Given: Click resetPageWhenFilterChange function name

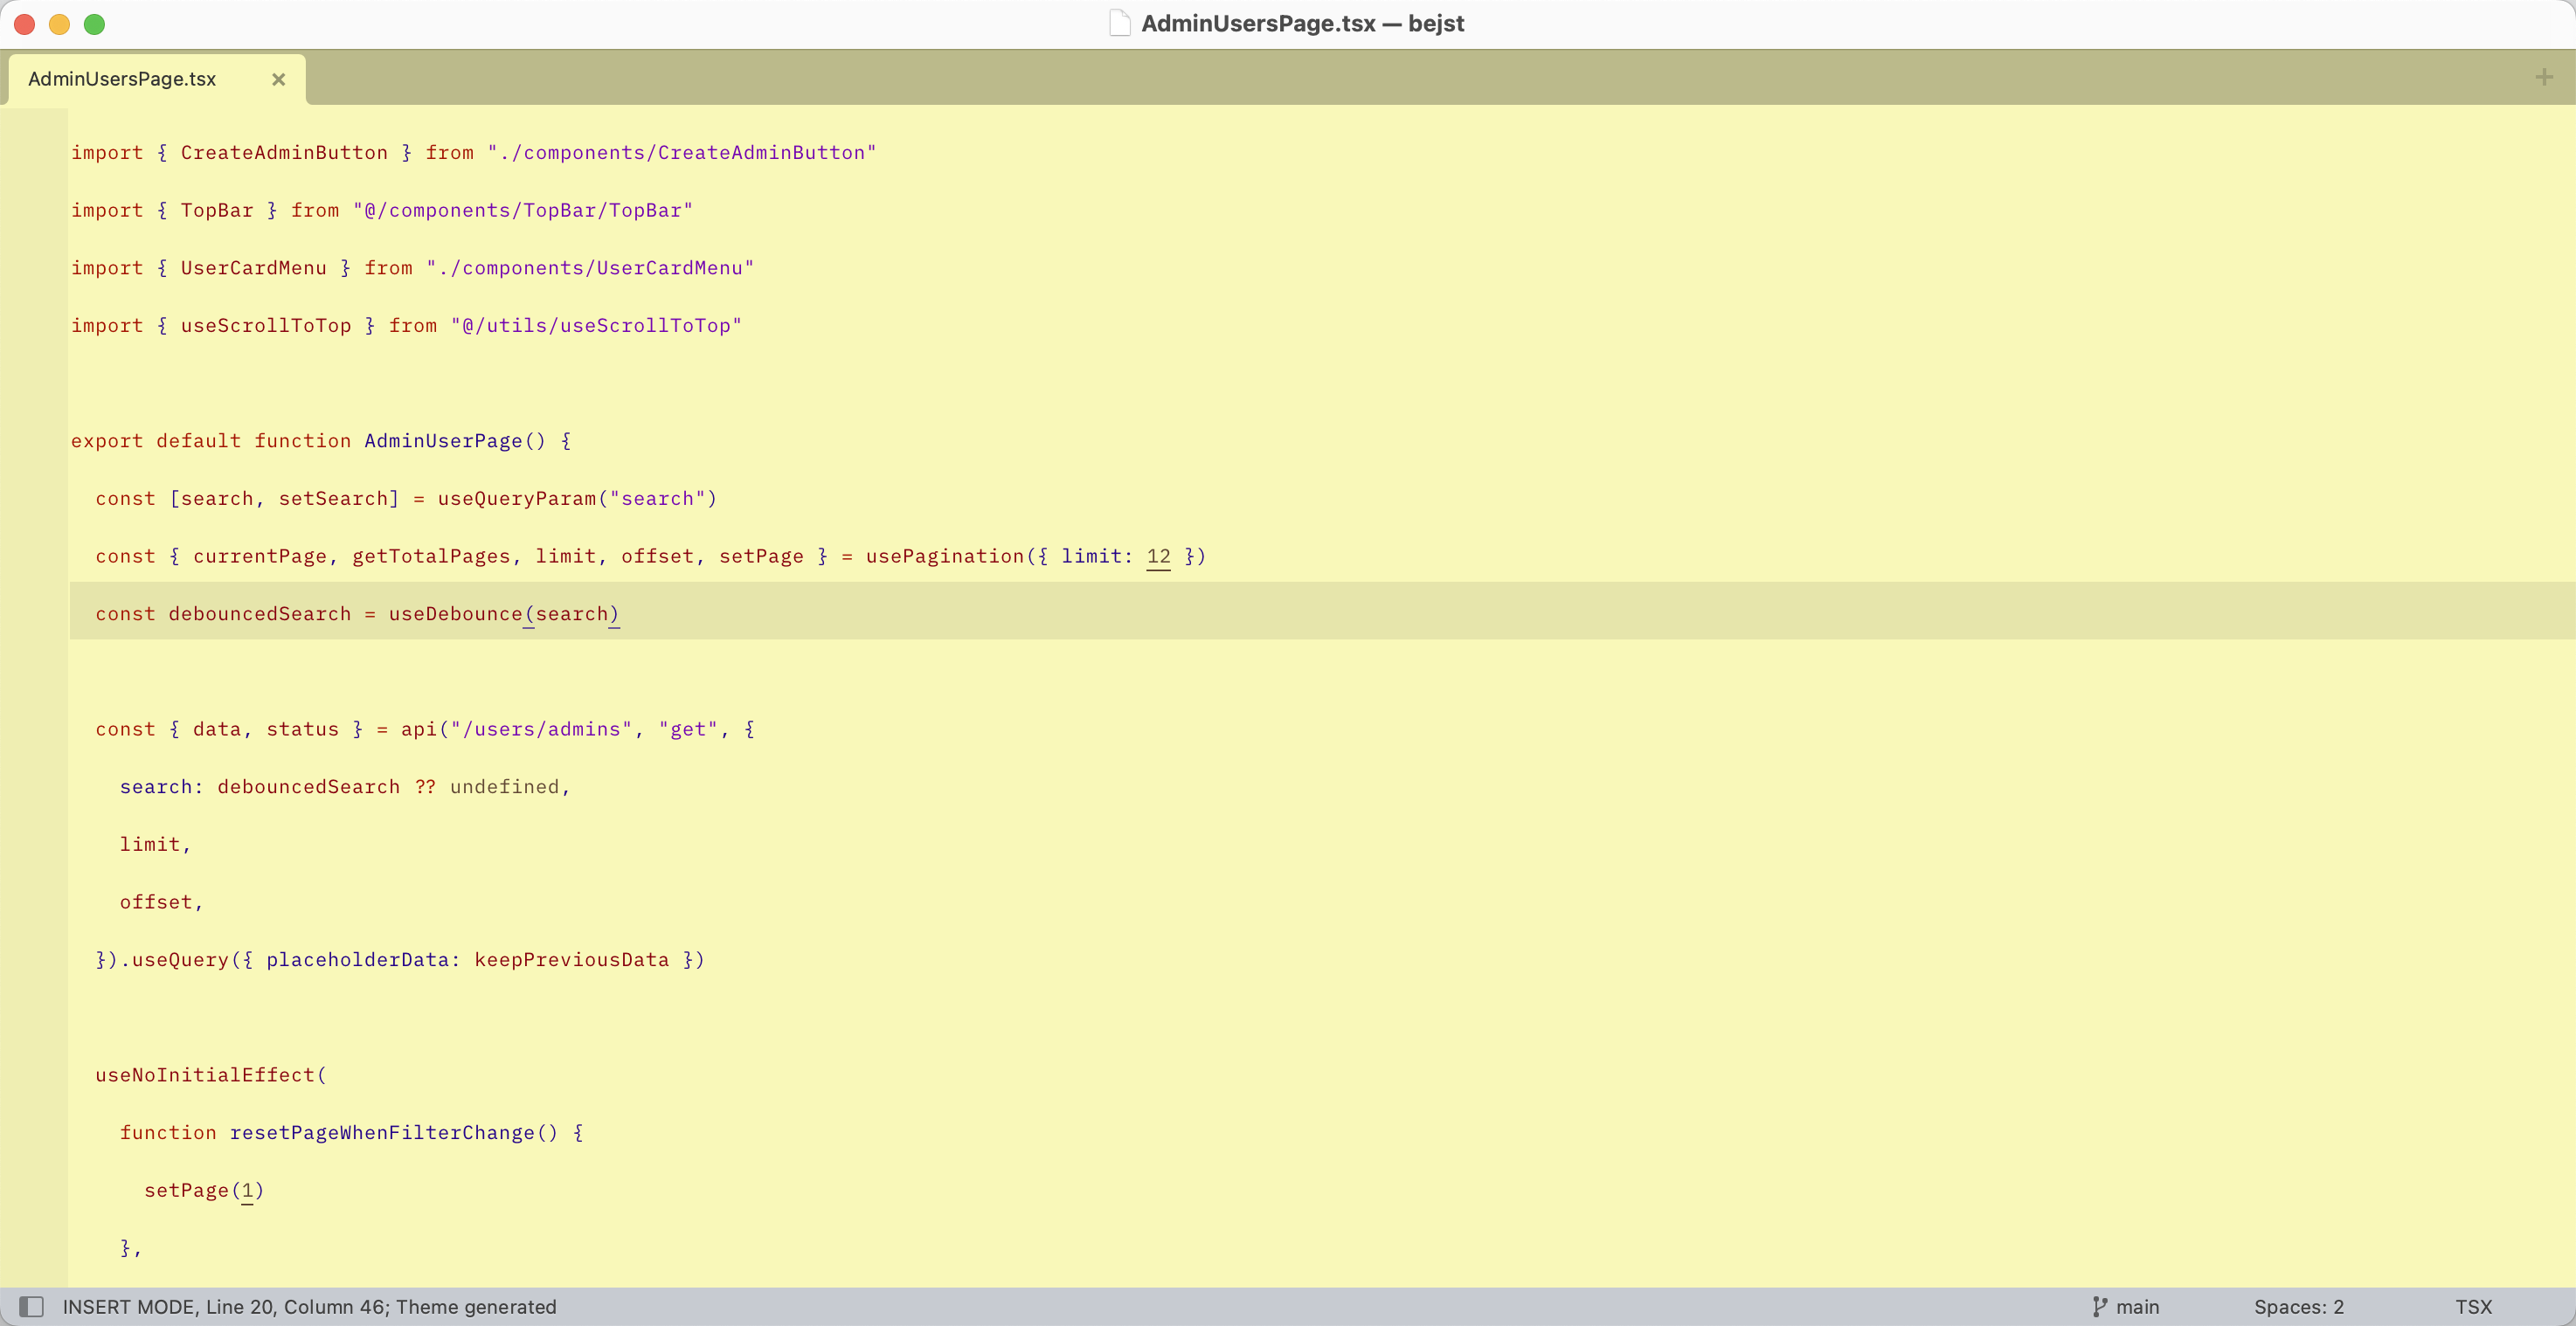Looking at the screenshot, I should point(382,1133).
